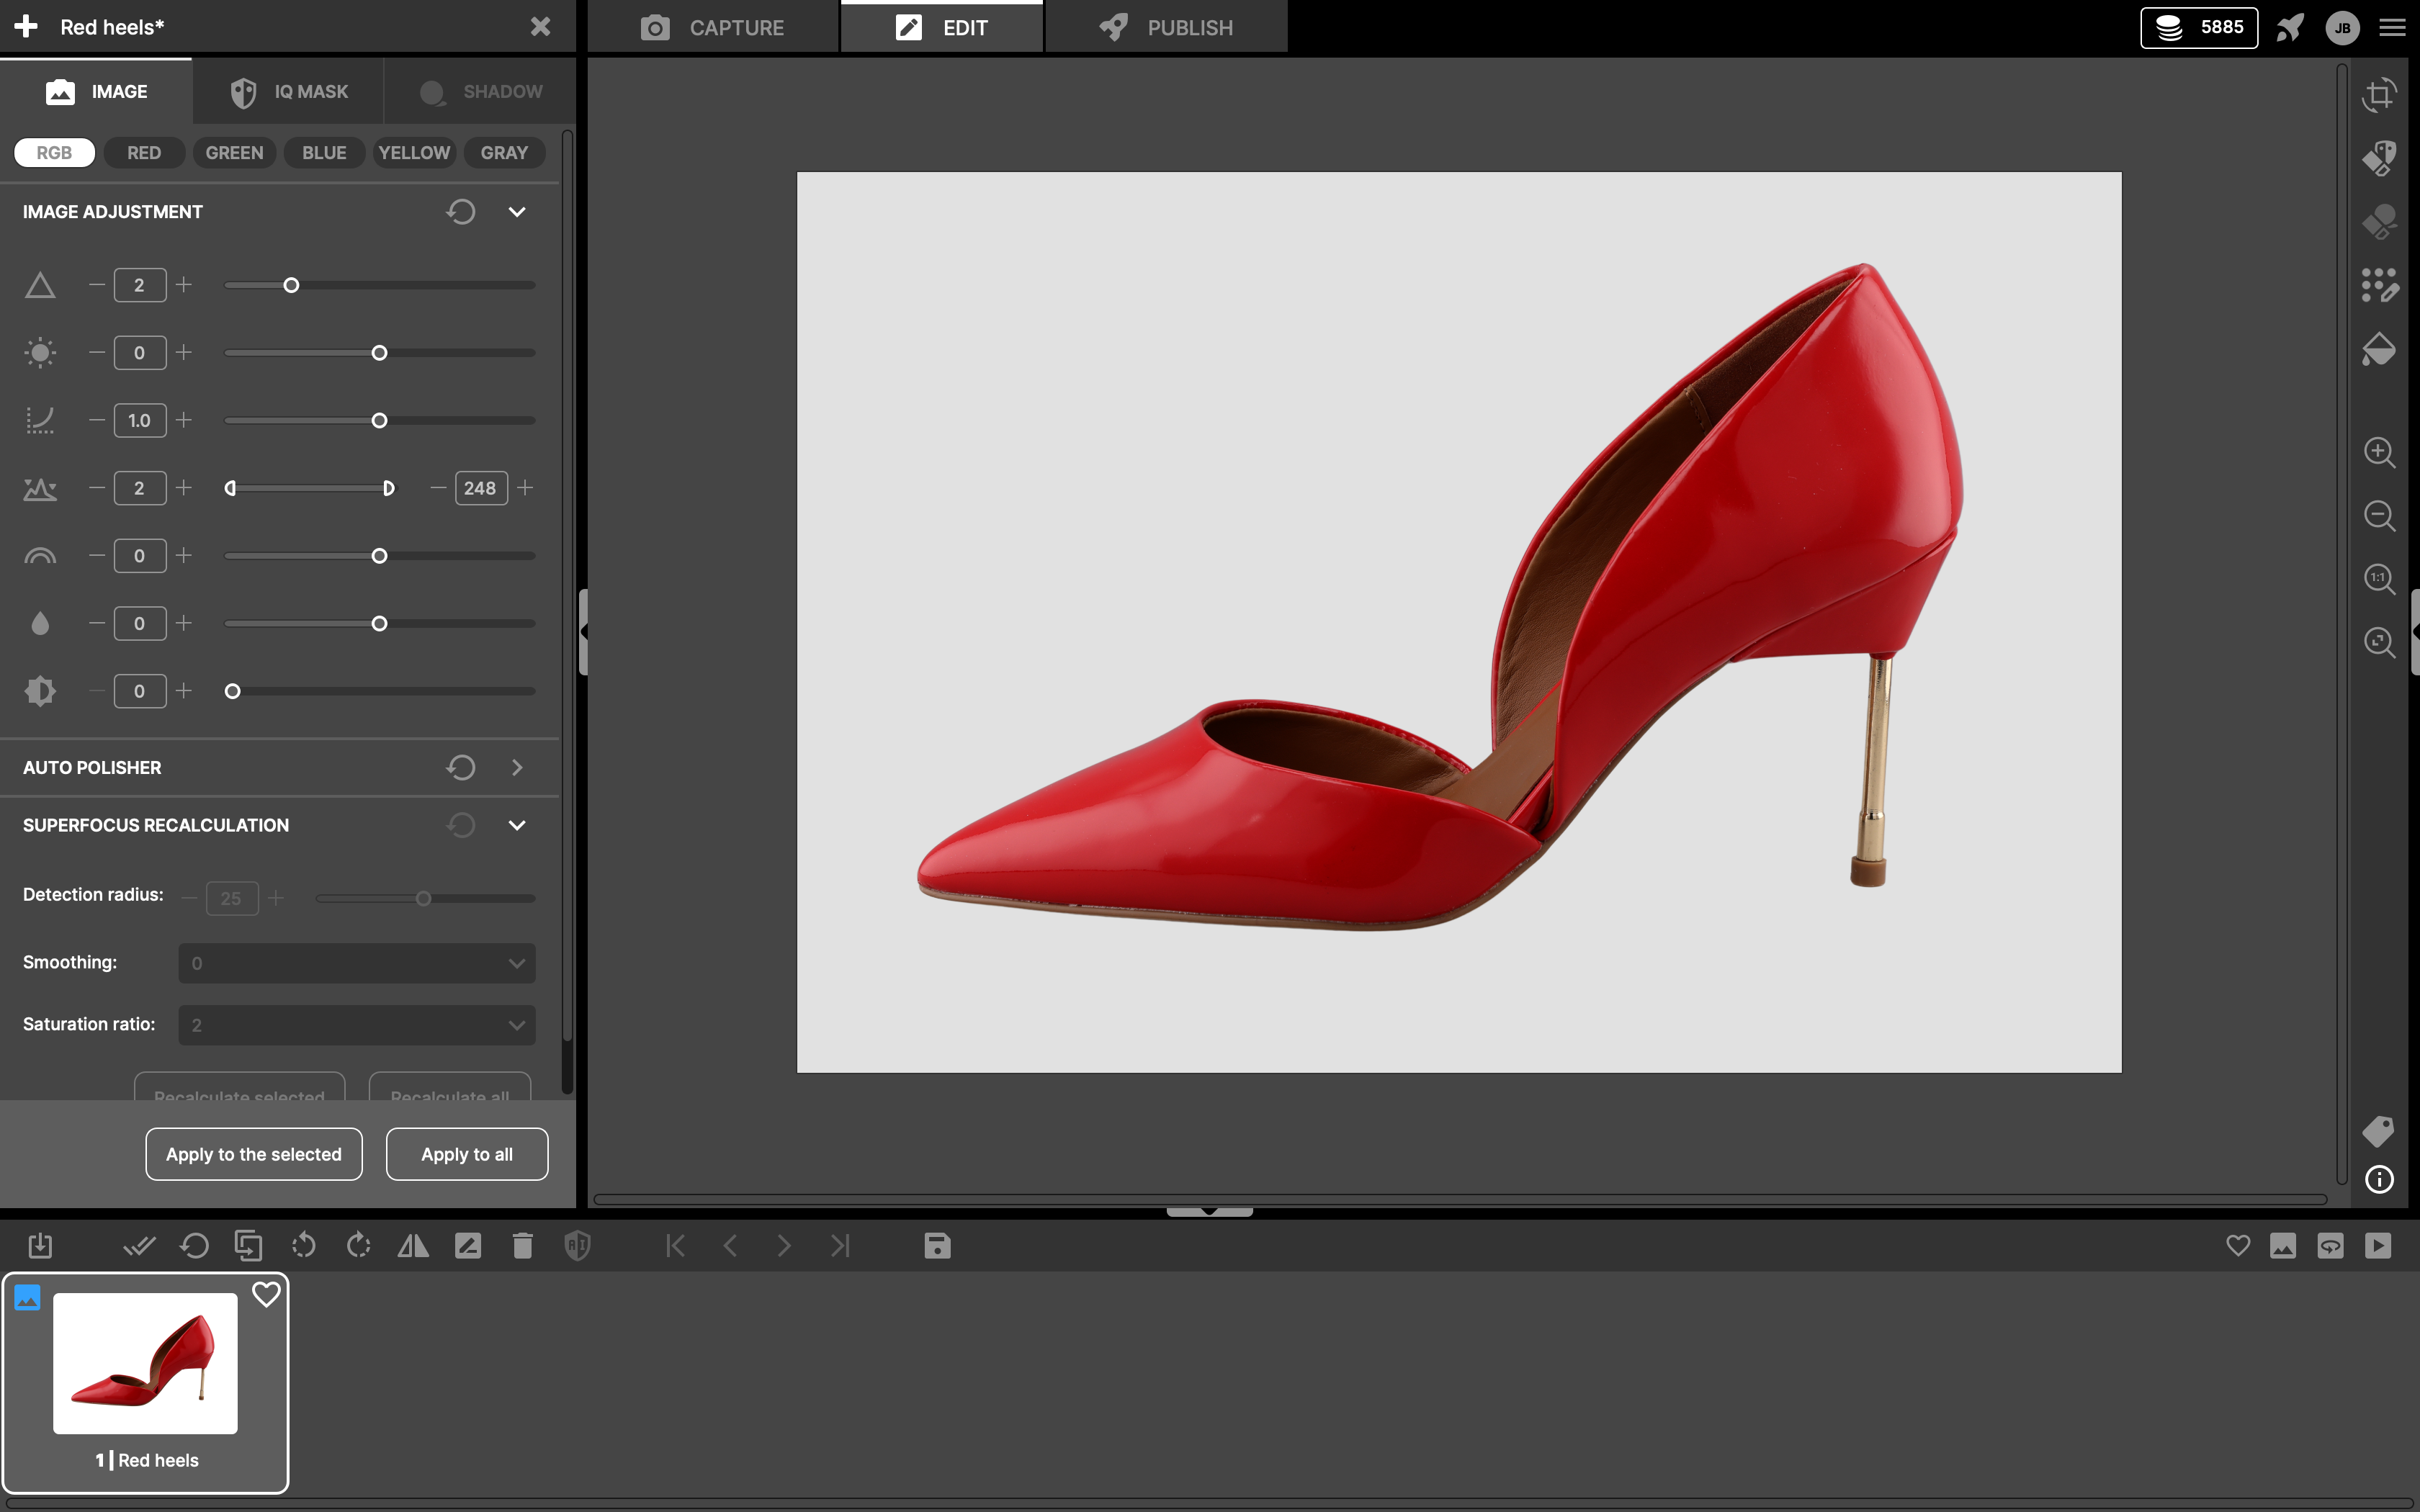The height and width of the screenshot is (1512, 2420).
Task: Click the tag label icon
Action: point(2379,1131)
